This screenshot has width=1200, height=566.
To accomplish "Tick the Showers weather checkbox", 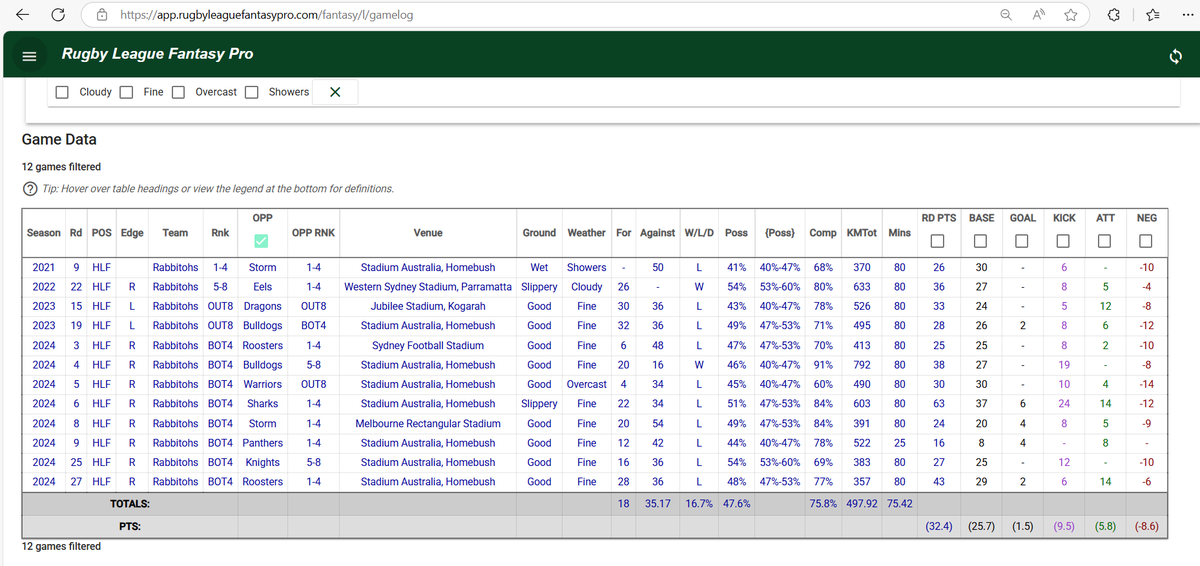I will pos(252,92).
